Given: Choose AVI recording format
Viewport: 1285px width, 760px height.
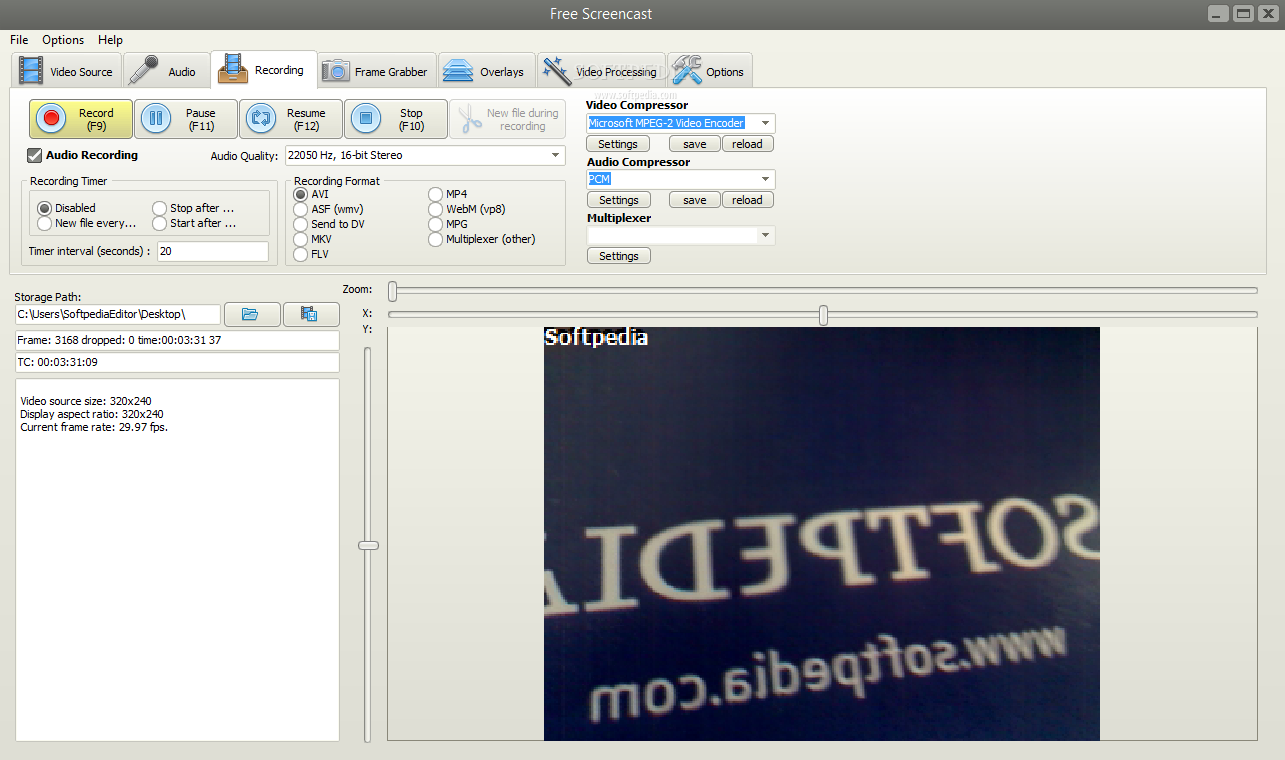Looking at the screenshot, I should click(301, 194).
